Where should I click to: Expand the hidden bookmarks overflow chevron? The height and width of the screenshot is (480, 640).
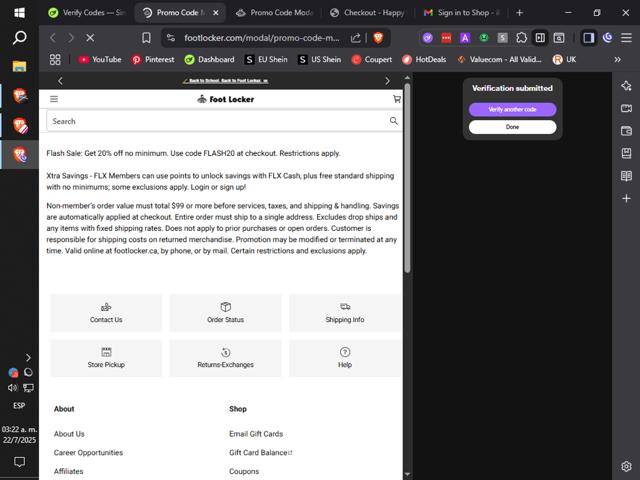tap(618, 60)
